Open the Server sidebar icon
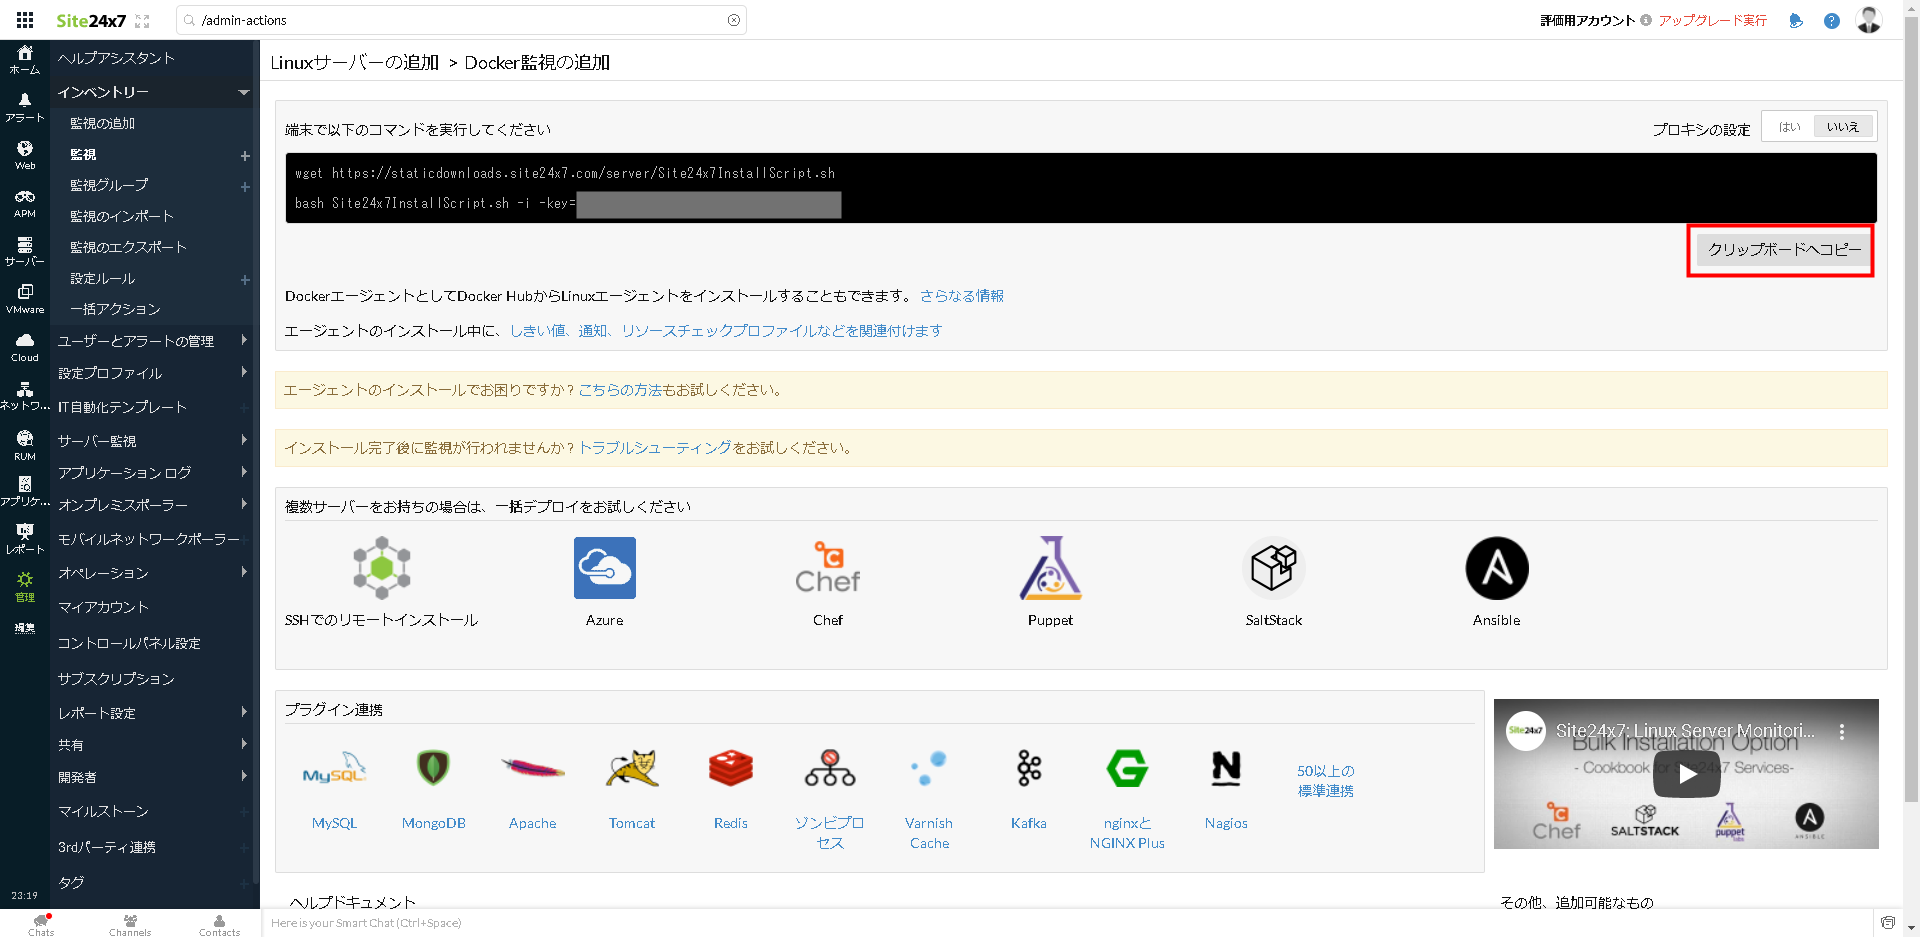Screen dimensions: 1920x937 tap(25, 251)
